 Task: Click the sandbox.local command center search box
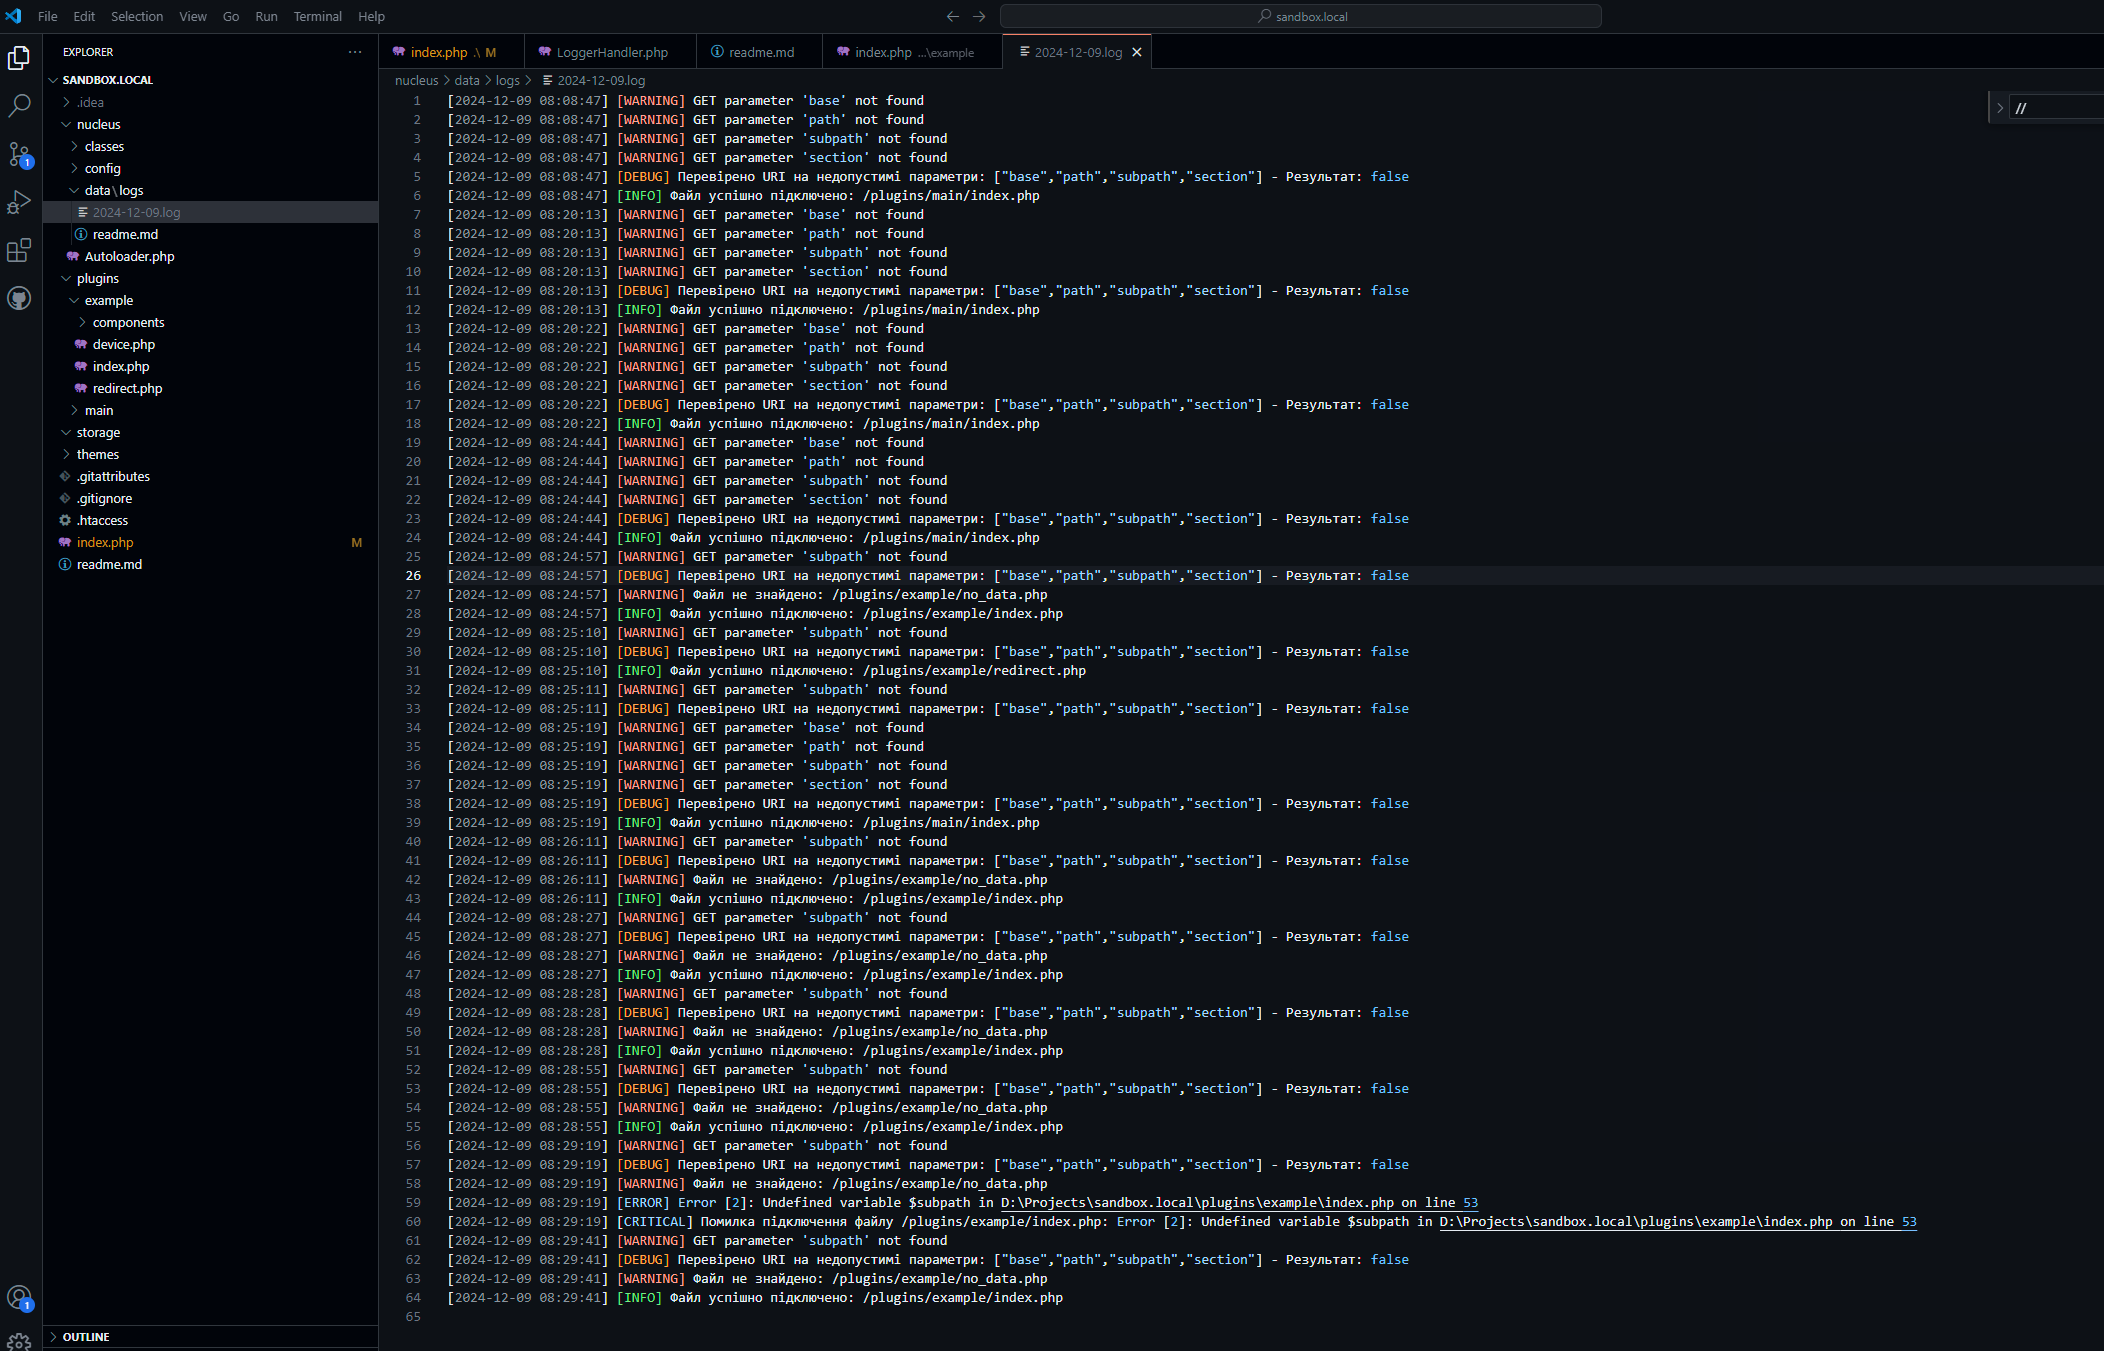click(1300, 16)
